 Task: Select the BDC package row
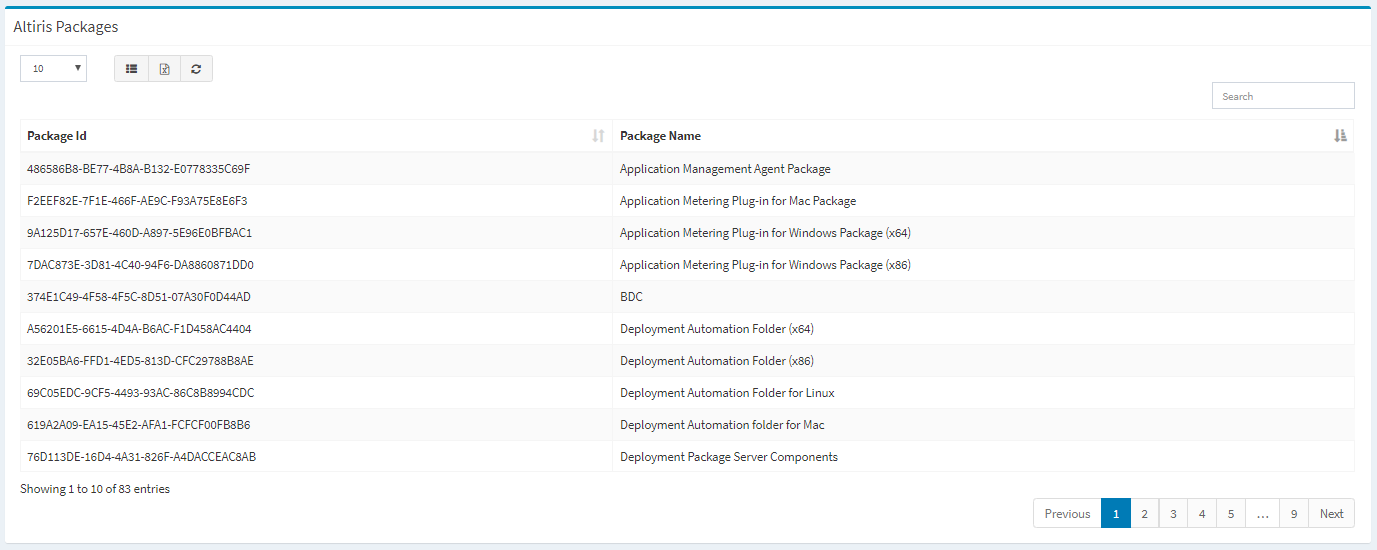687,297
